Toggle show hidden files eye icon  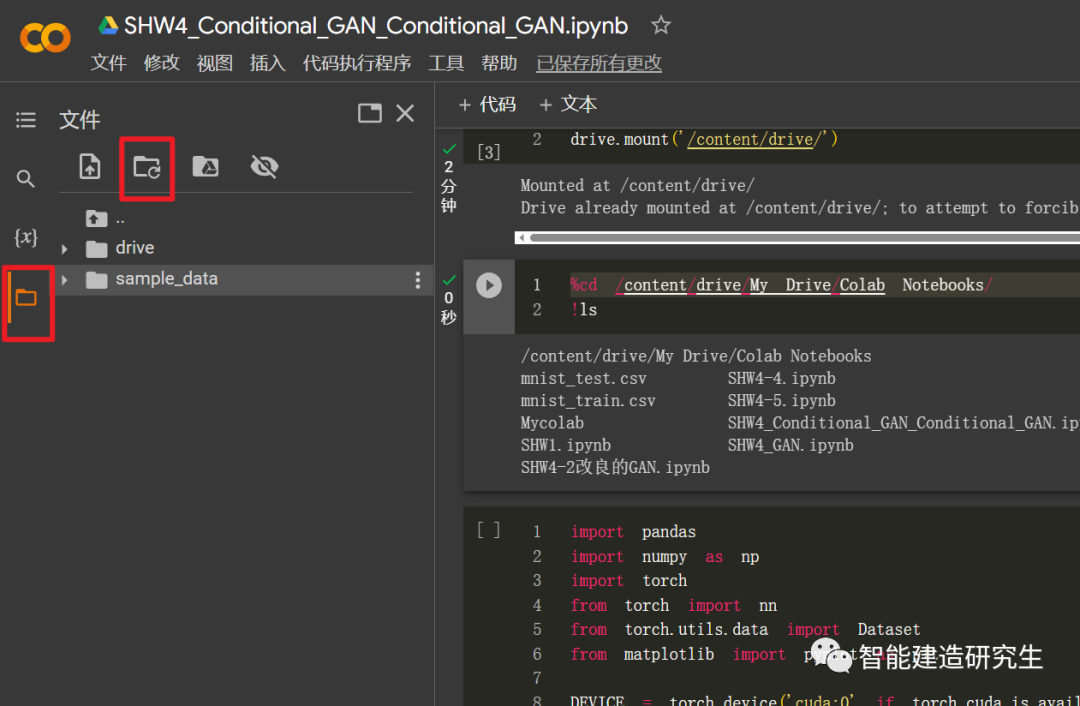(x=264, y=167)
